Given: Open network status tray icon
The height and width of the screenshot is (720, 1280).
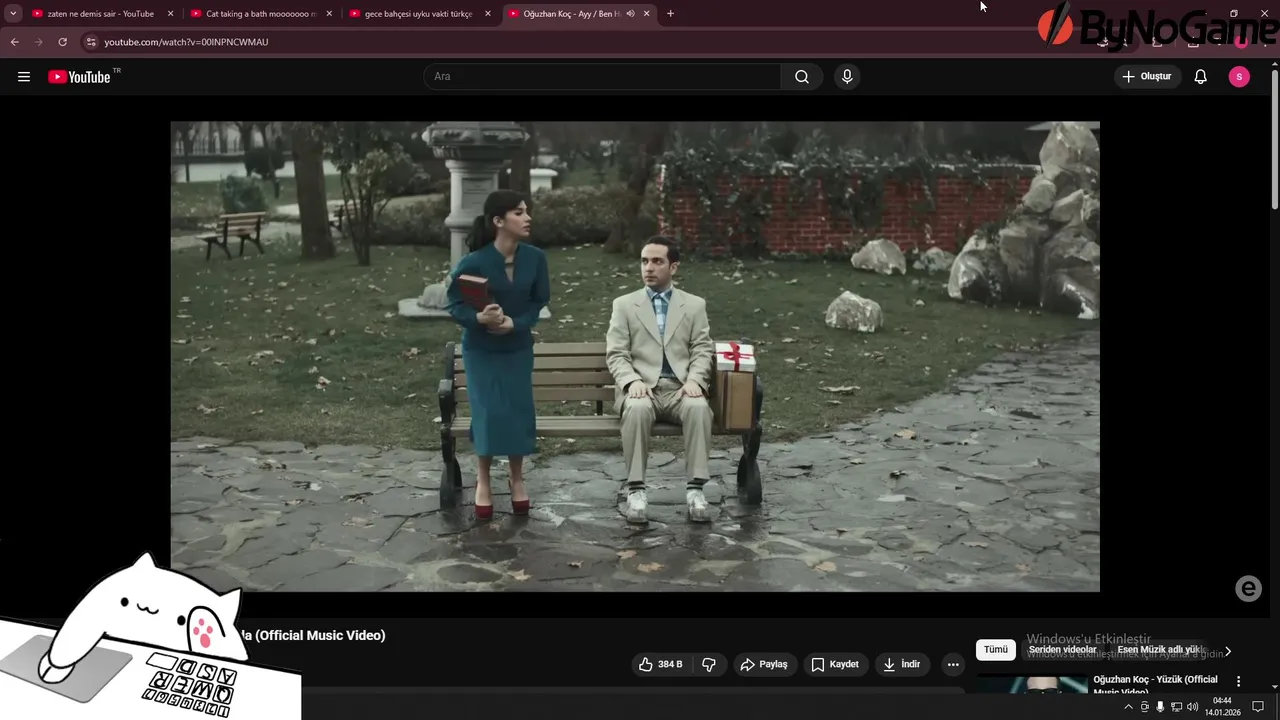Looking at the screenshot, I should [1176, 707].
